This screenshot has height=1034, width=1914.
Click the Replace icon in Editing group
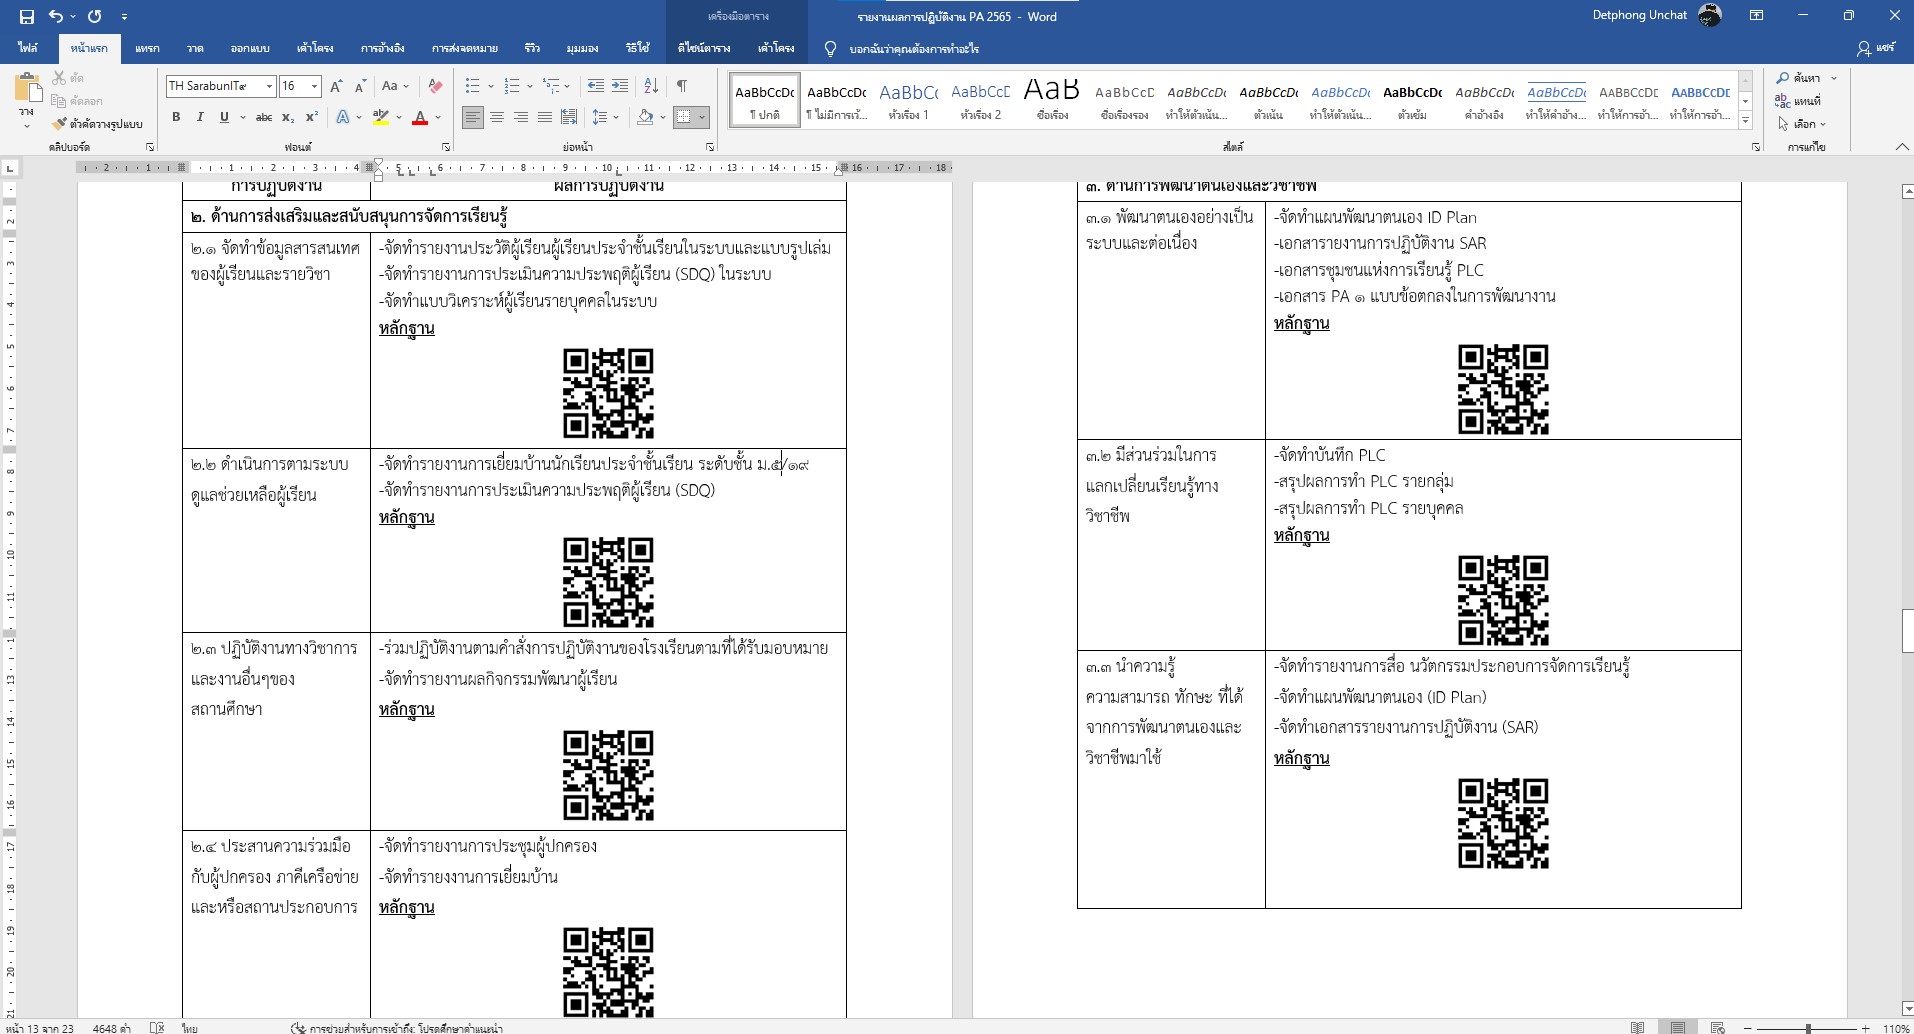pos(1782,101)
